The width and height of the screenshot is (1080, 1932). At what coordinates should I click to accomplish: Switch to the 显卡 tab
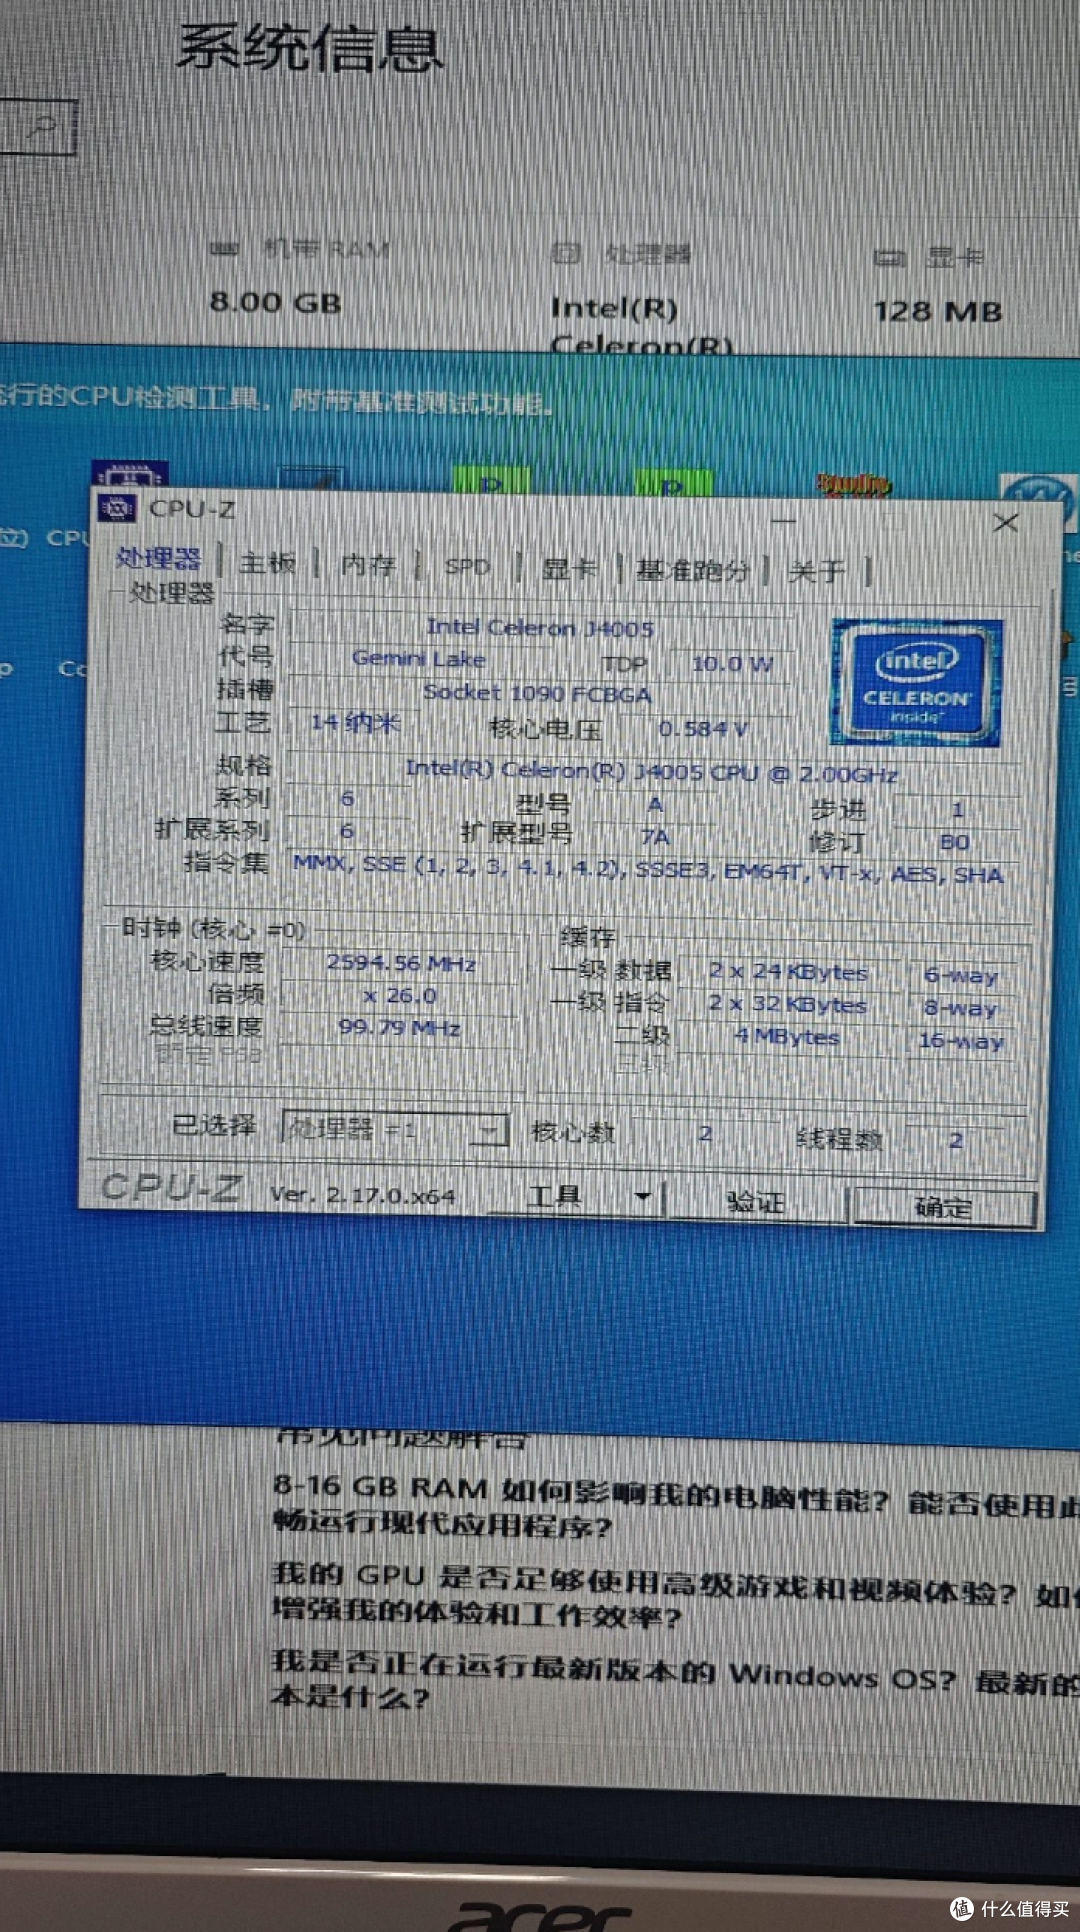569,569
